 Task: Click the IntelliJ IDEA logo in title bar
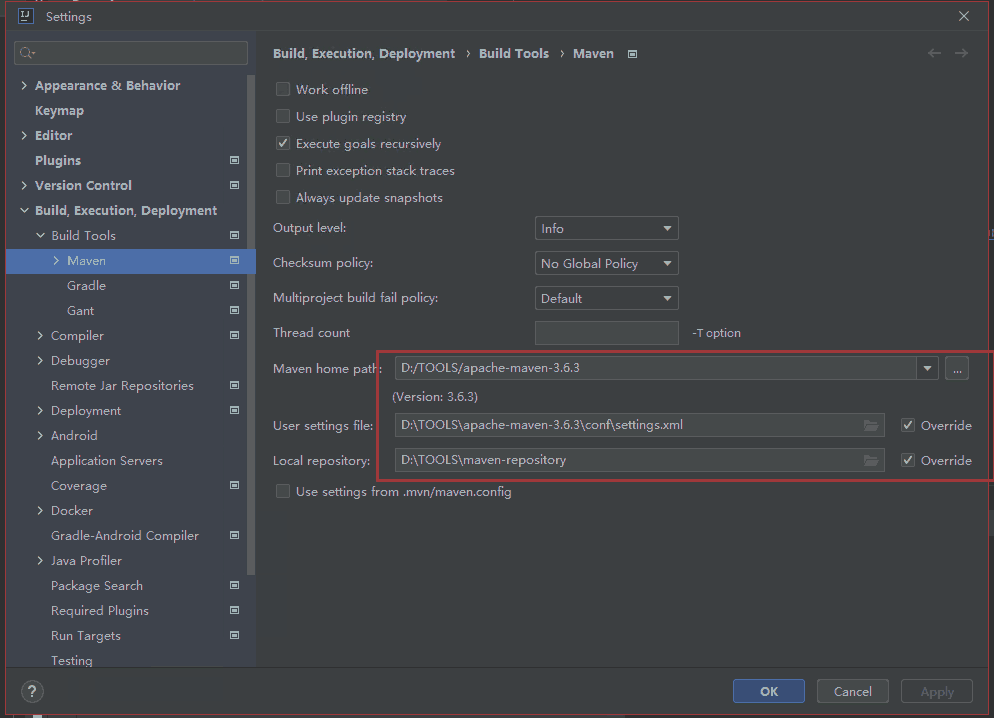coord(25,16)
